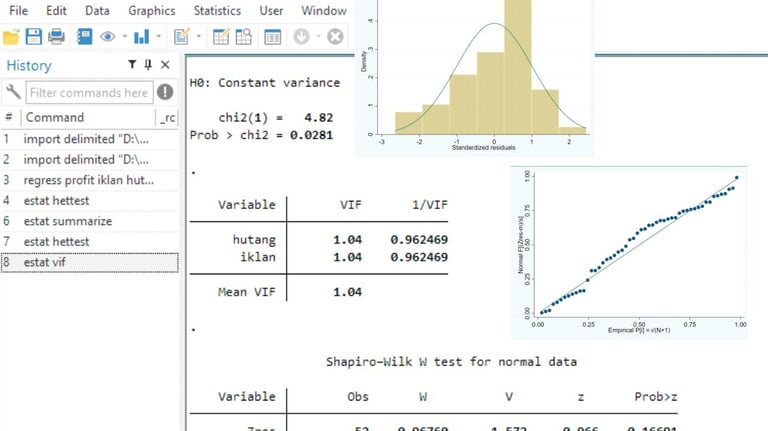The image size is (768, 431).
Task: Open the Window menu
Action: pos(324,10)
